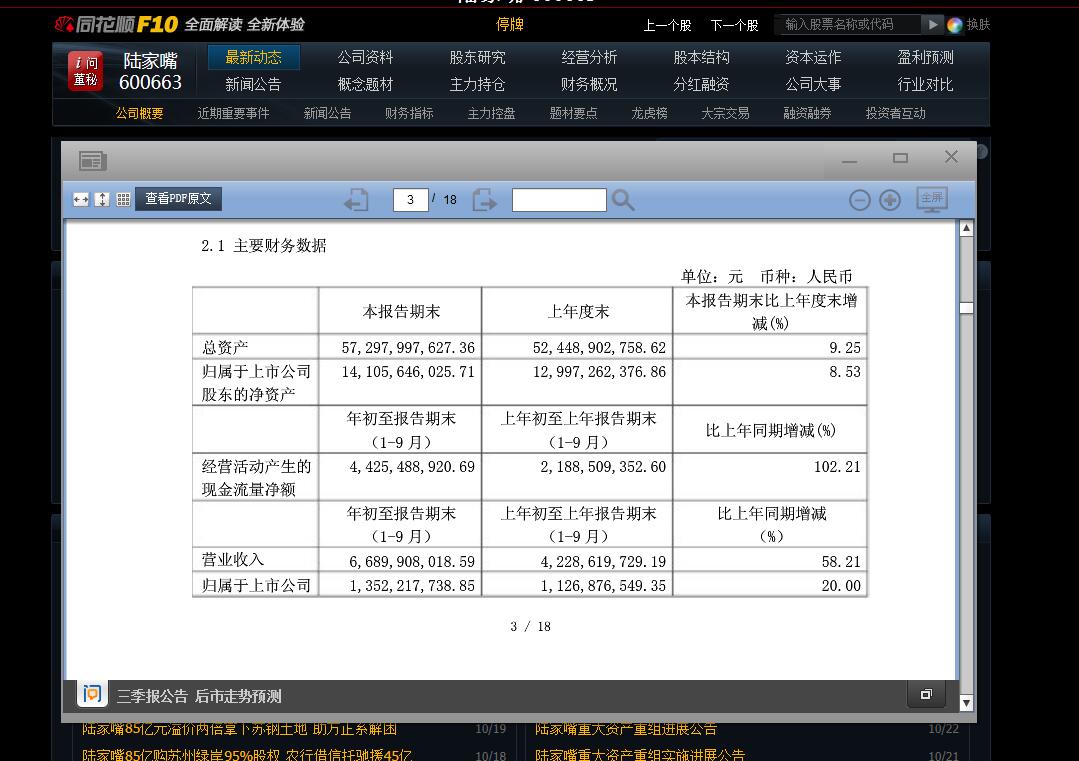The height and width of the screenshot is (761, 1079).
Task: Minimize the PDF viewer window
Action: (x=850, y=162)
